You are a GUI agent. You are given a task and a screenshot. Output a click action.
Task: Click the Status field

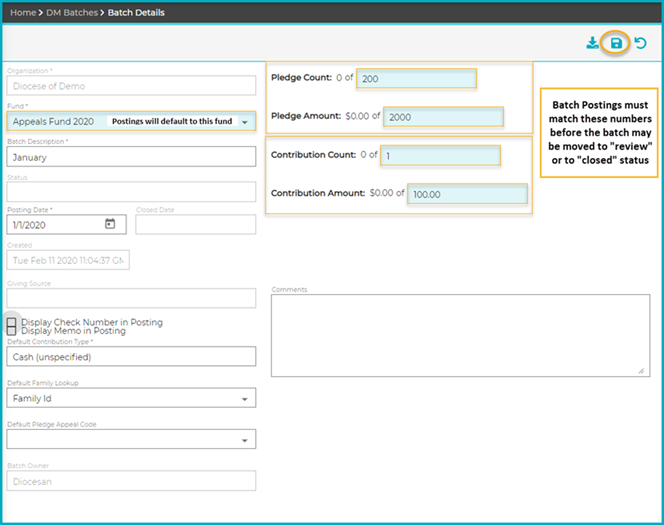point(131,192)
